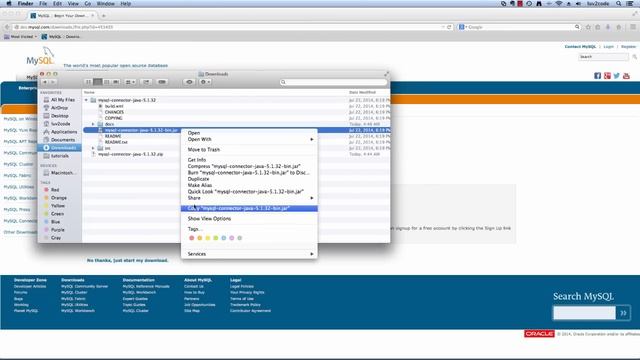Screen dimensions: 640x360
Task: Open the Legal Policies footer link
Action: click(x=242, y=287)
